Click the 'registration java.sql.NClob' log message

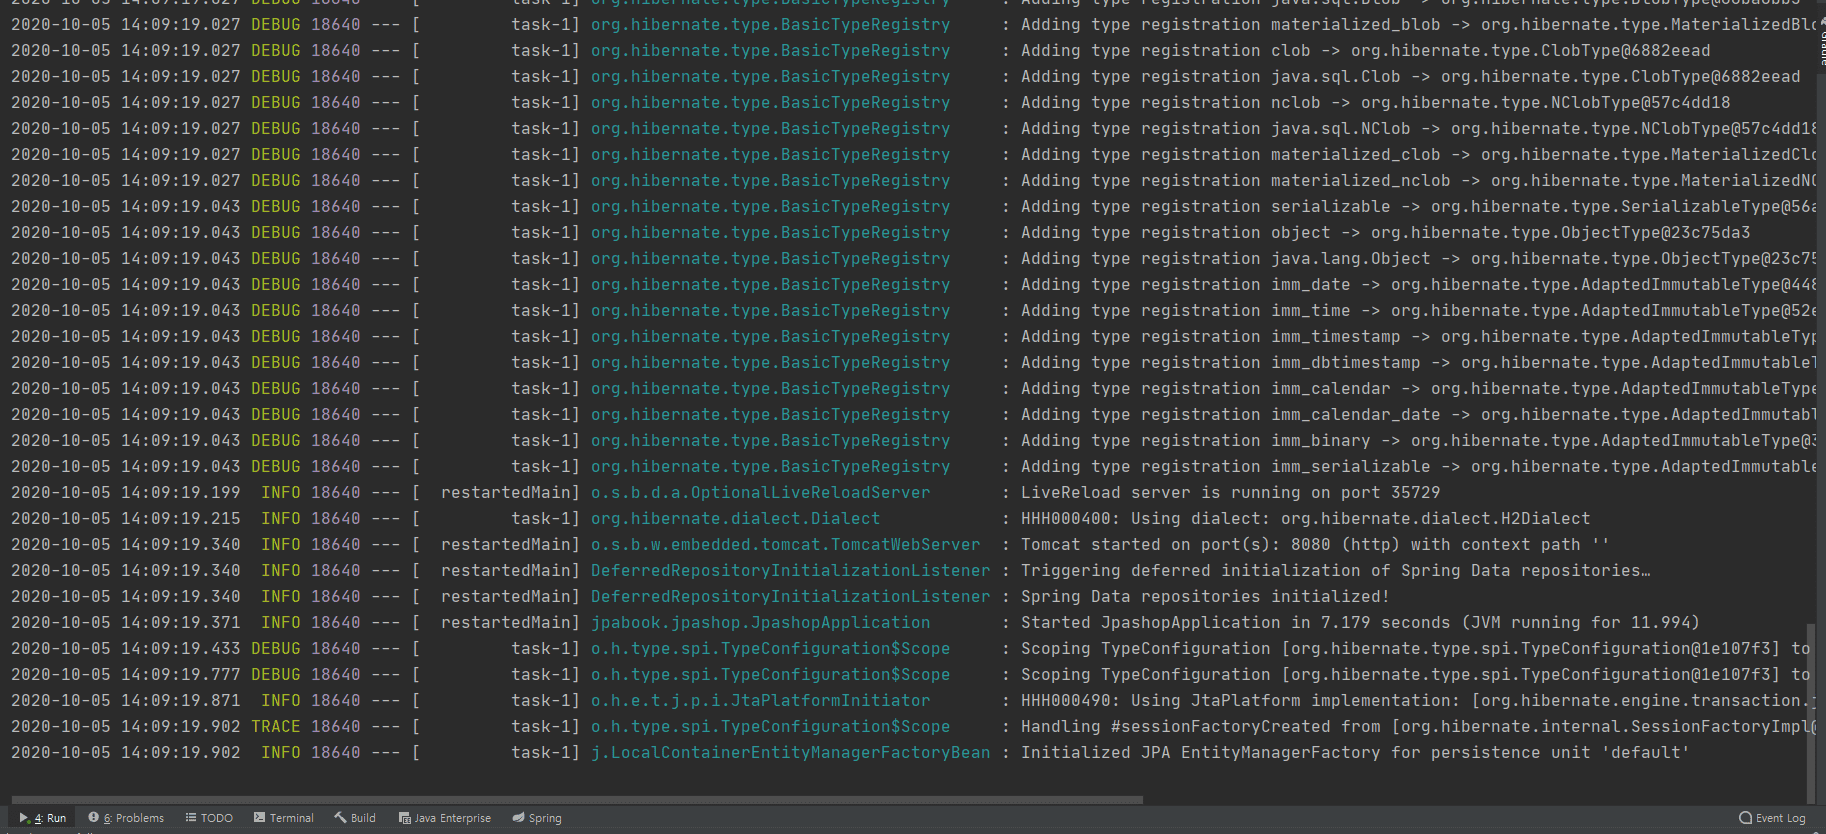click(1418, 128)
